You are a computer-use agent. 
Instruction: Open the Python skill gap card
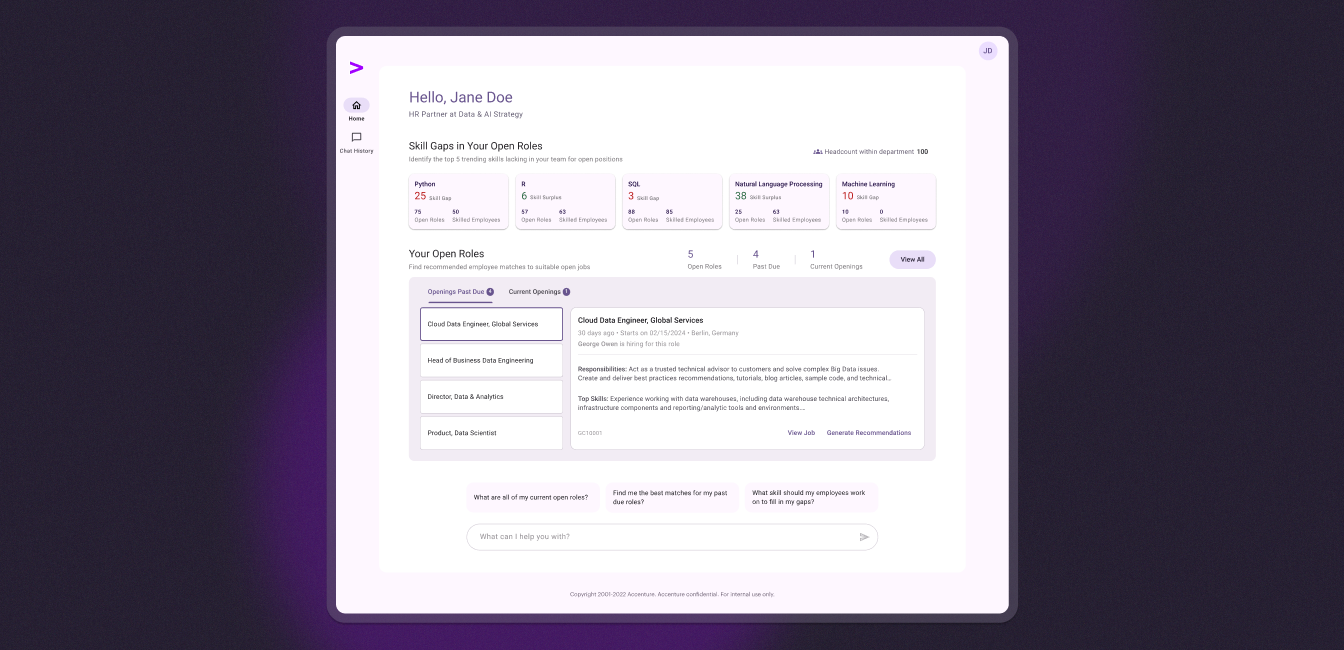pyautogui.click(x=458, y=202)
